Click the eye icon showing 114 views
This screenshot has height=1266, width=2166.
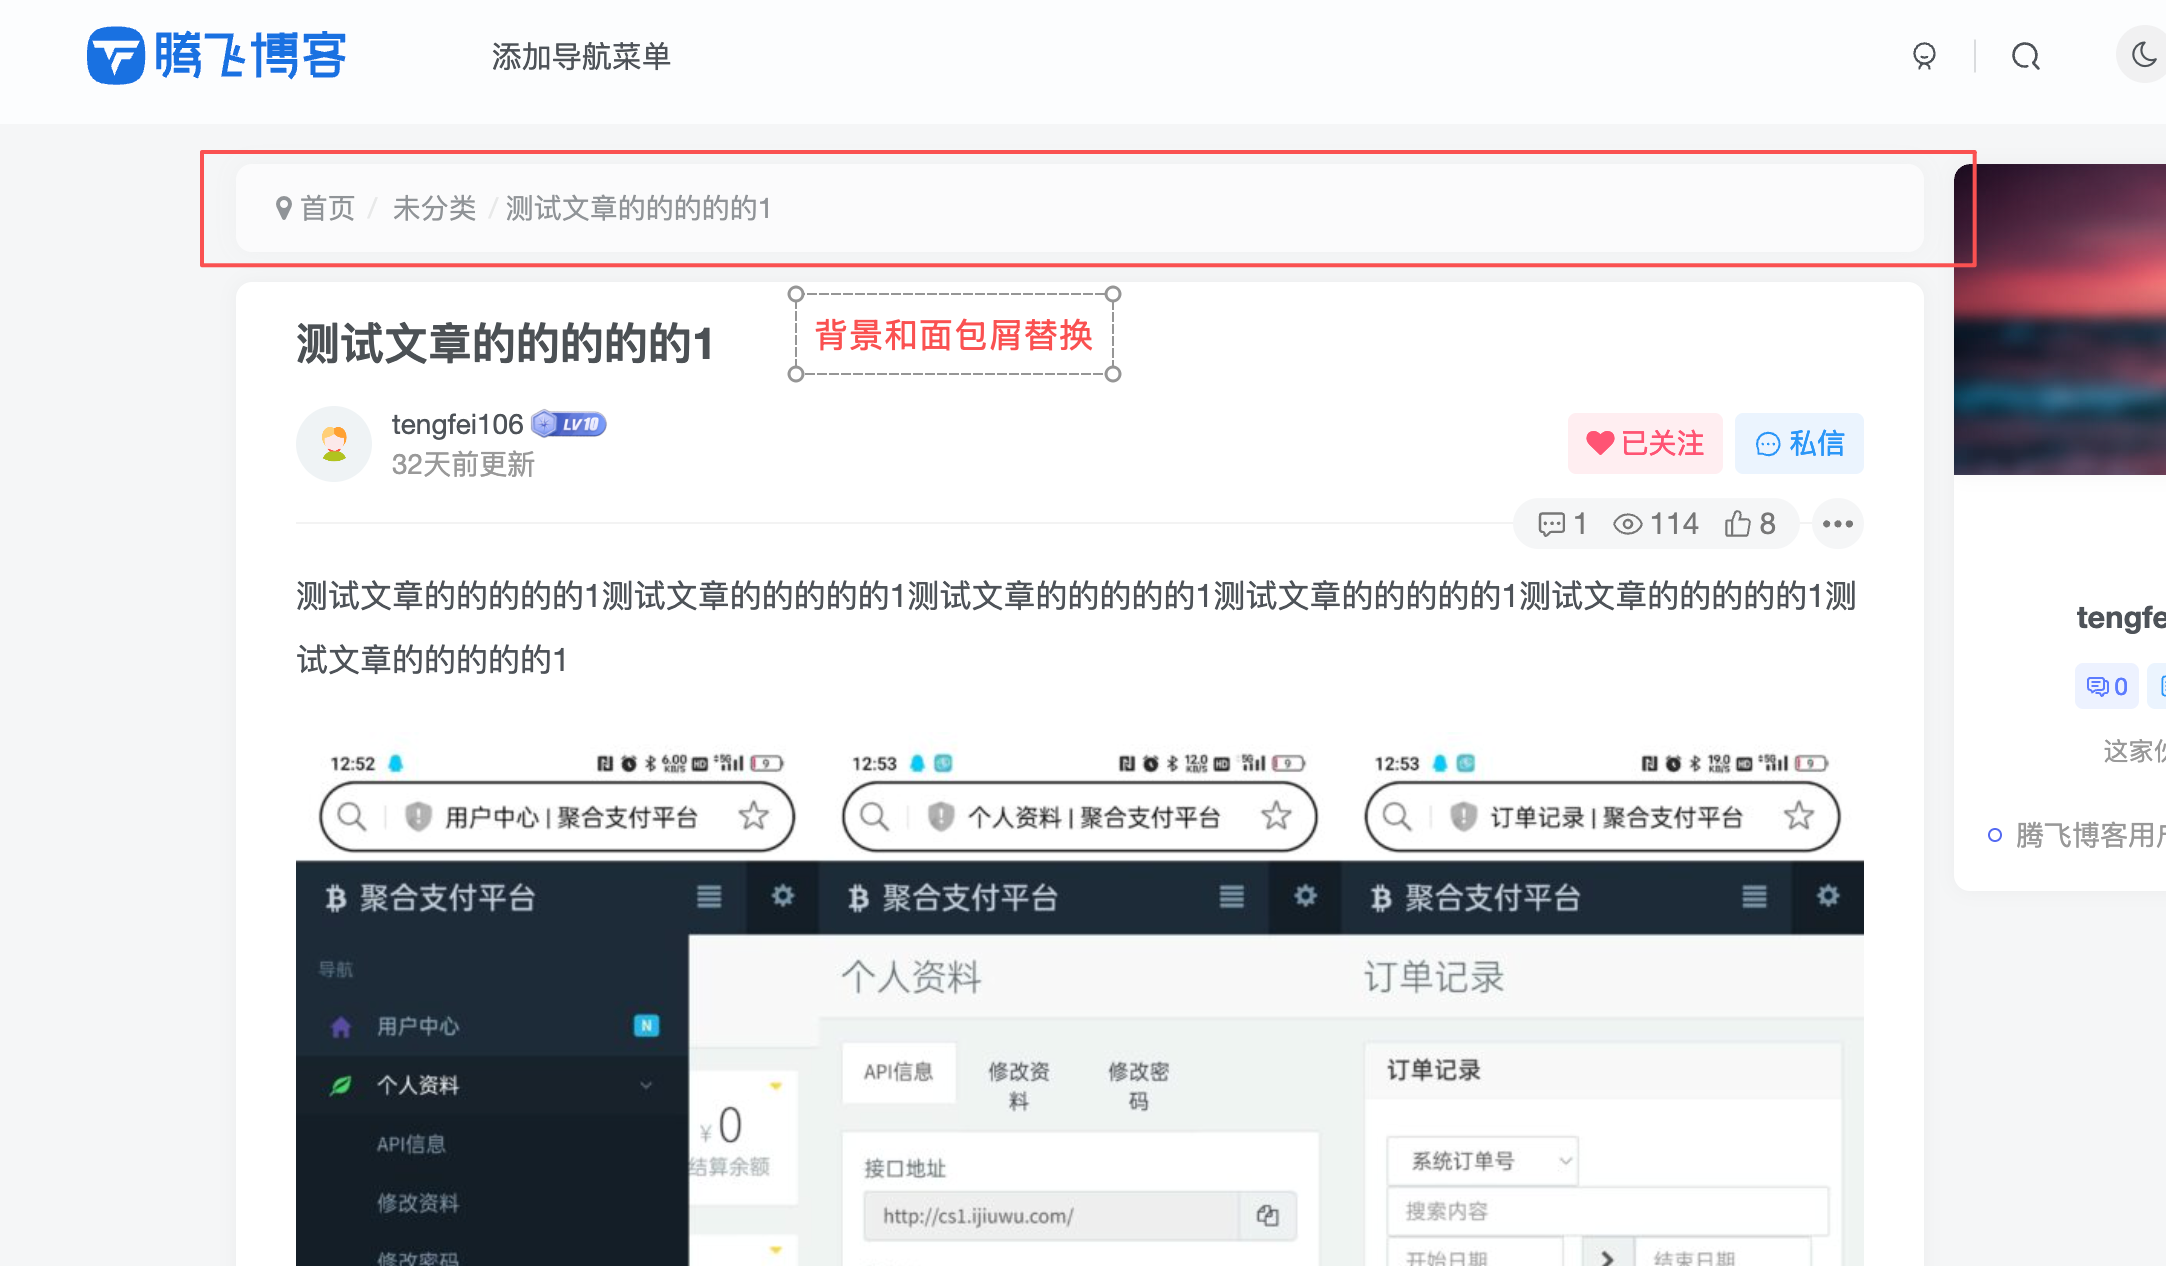point(1628,523)
